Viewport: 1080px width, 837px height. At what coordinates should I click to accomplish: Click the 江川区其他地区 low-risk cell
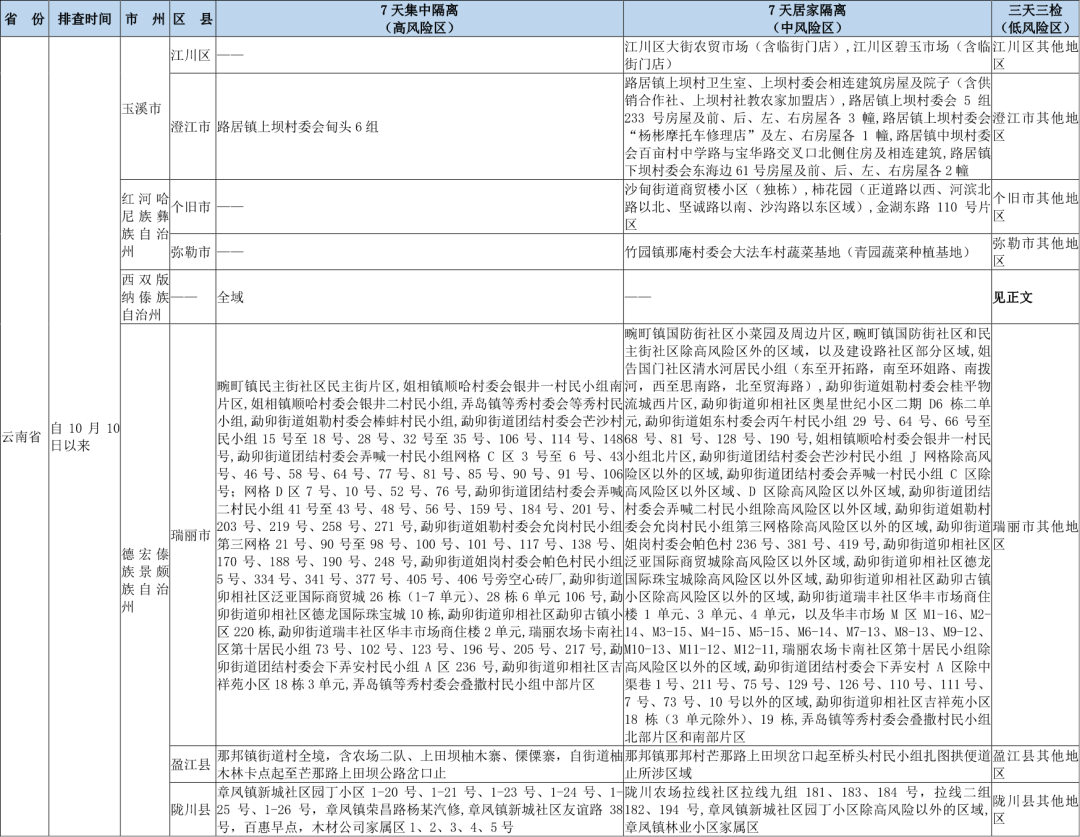1035,55
